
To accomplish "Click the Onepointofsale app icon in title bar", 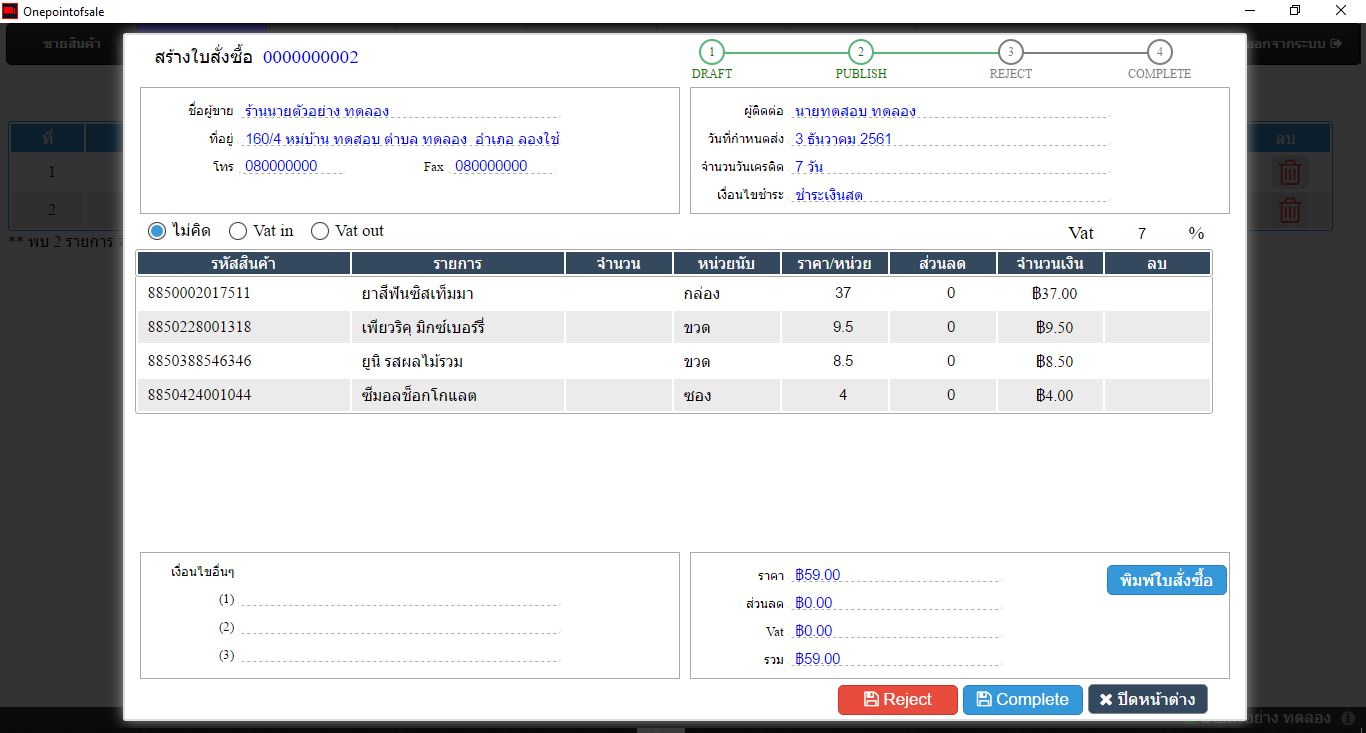I will (10, 11).
